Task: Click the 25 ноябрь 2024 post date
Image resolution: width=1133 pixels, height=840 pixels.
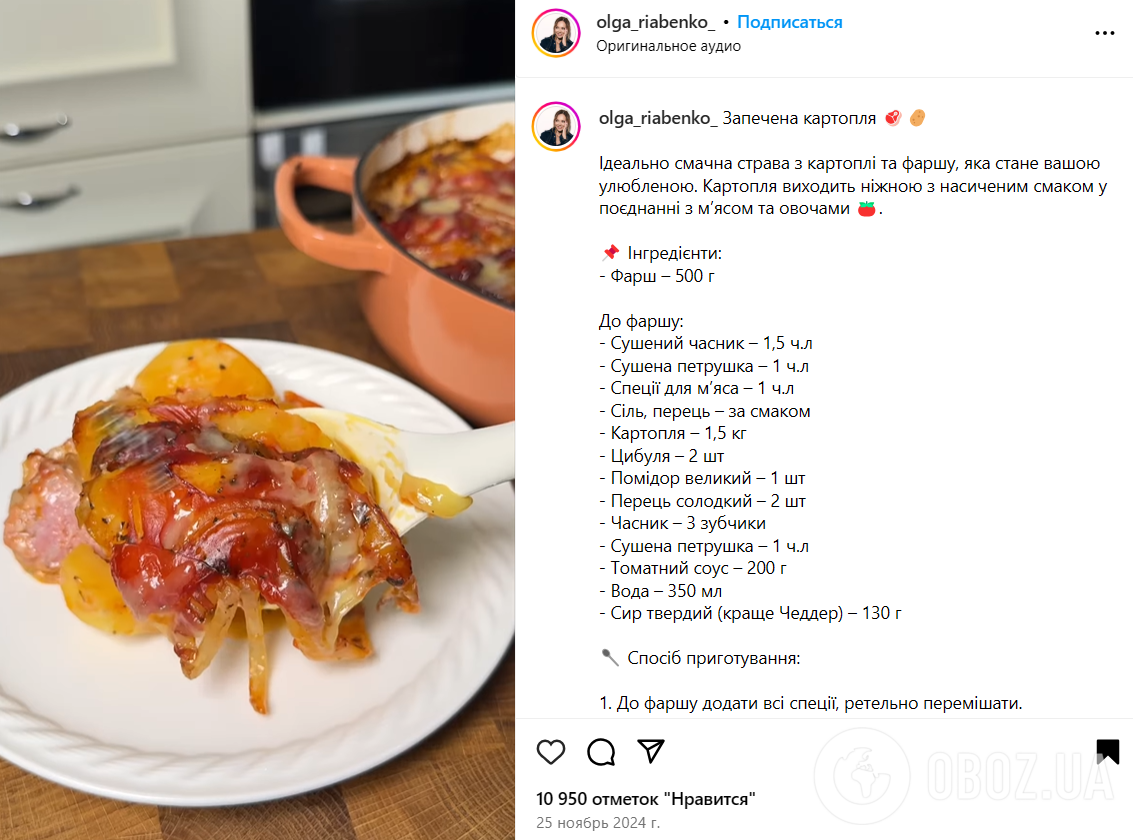Action: (598, 823)
